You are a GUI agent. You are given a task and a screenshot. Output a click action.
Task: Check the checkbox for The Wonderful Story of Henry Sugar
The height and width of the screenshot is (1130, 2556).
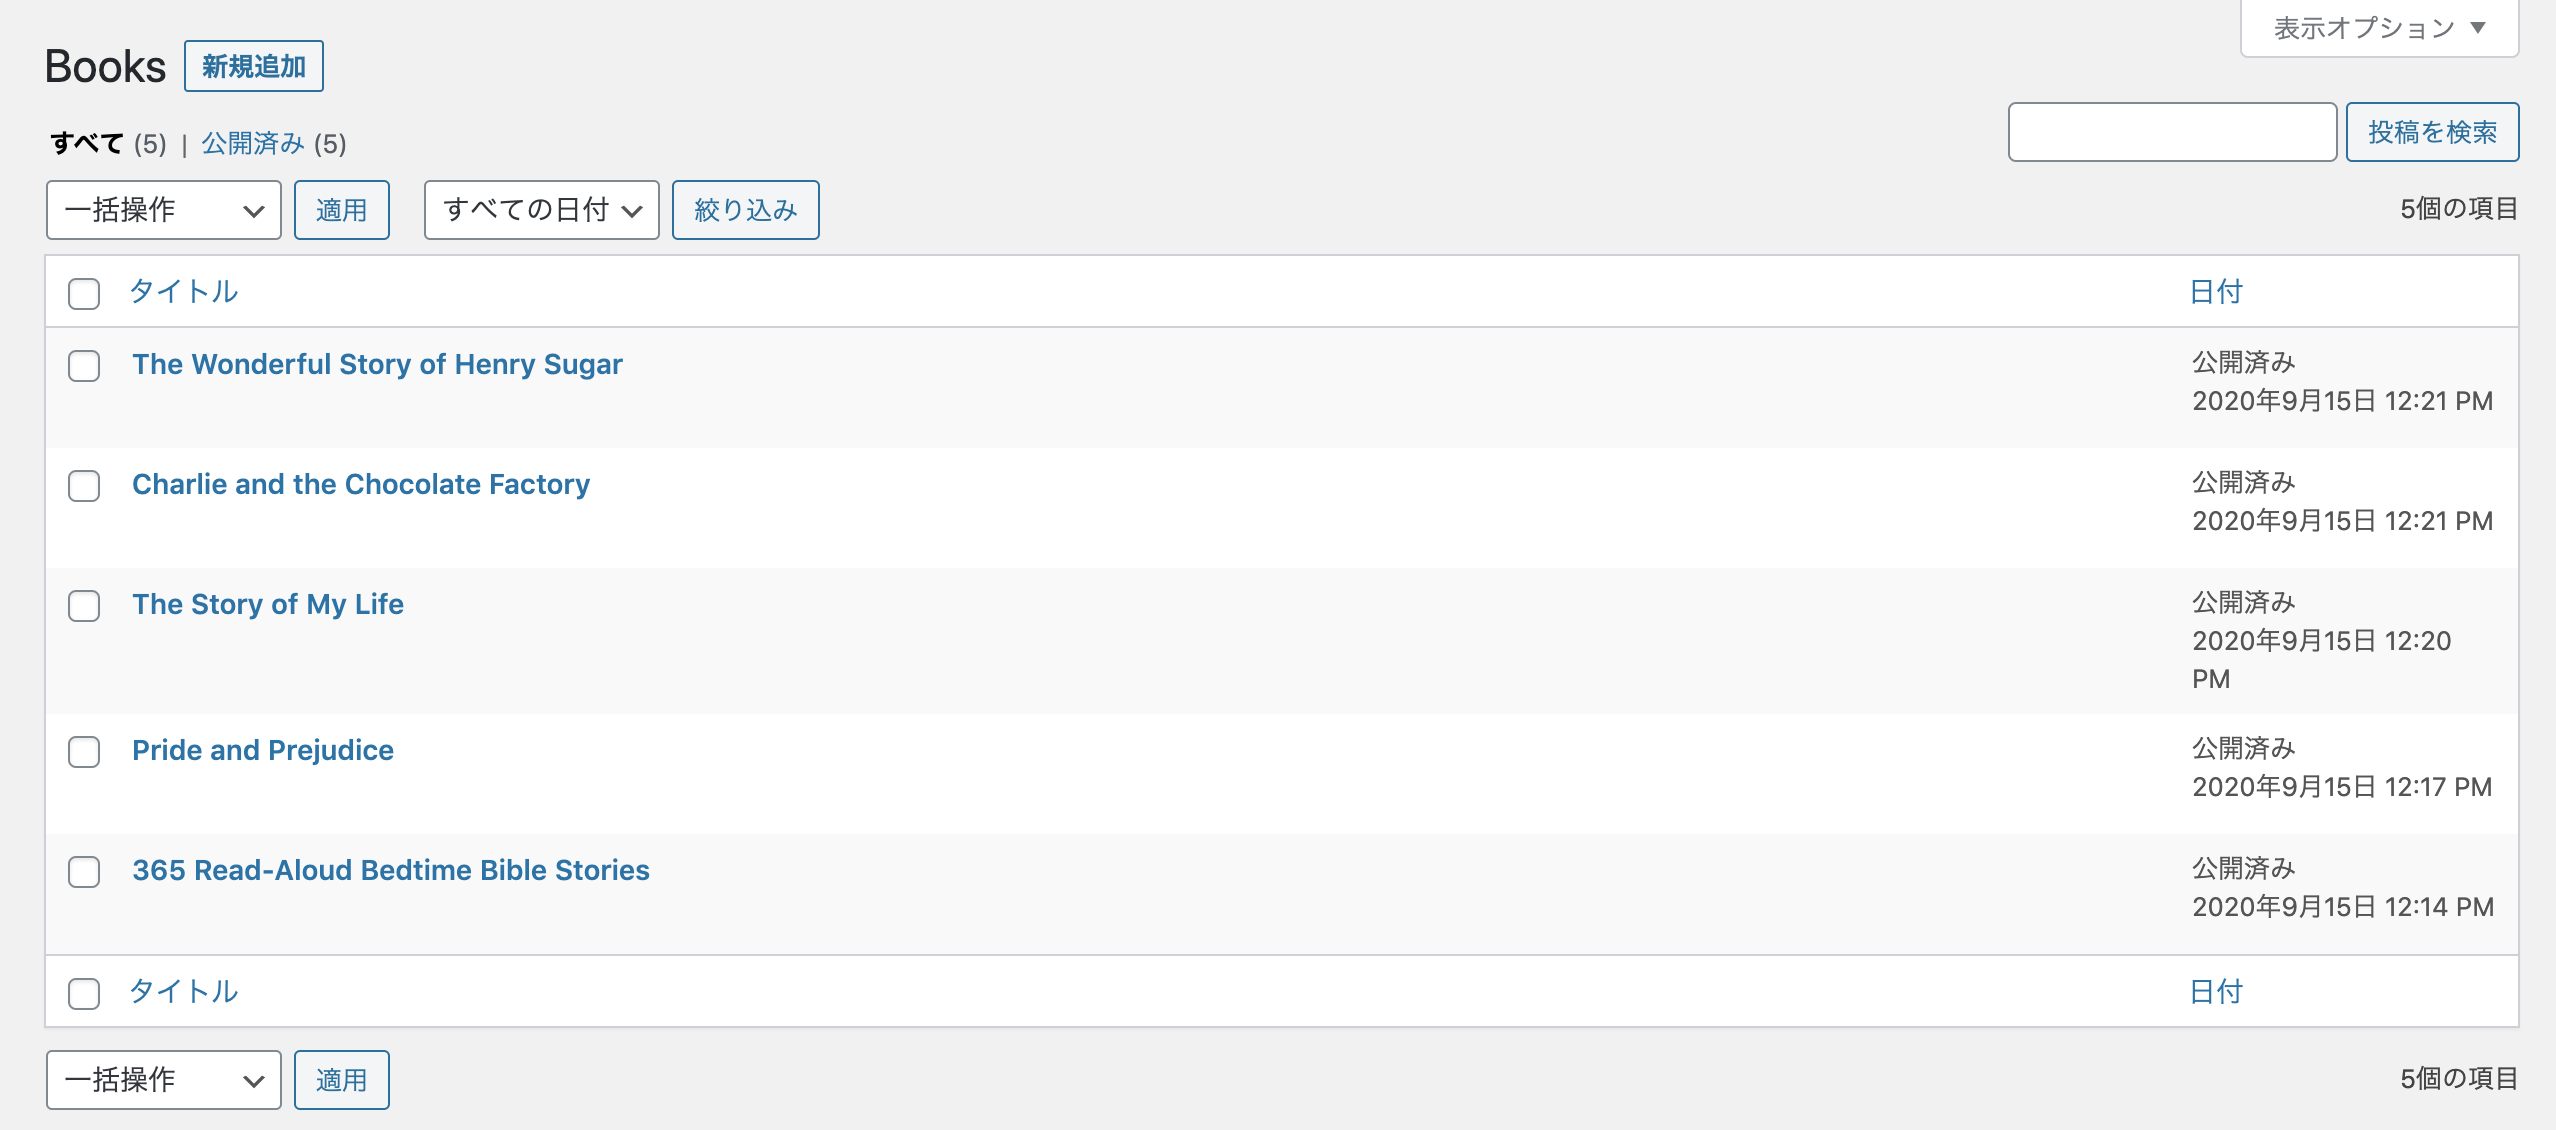pos(84,367)
